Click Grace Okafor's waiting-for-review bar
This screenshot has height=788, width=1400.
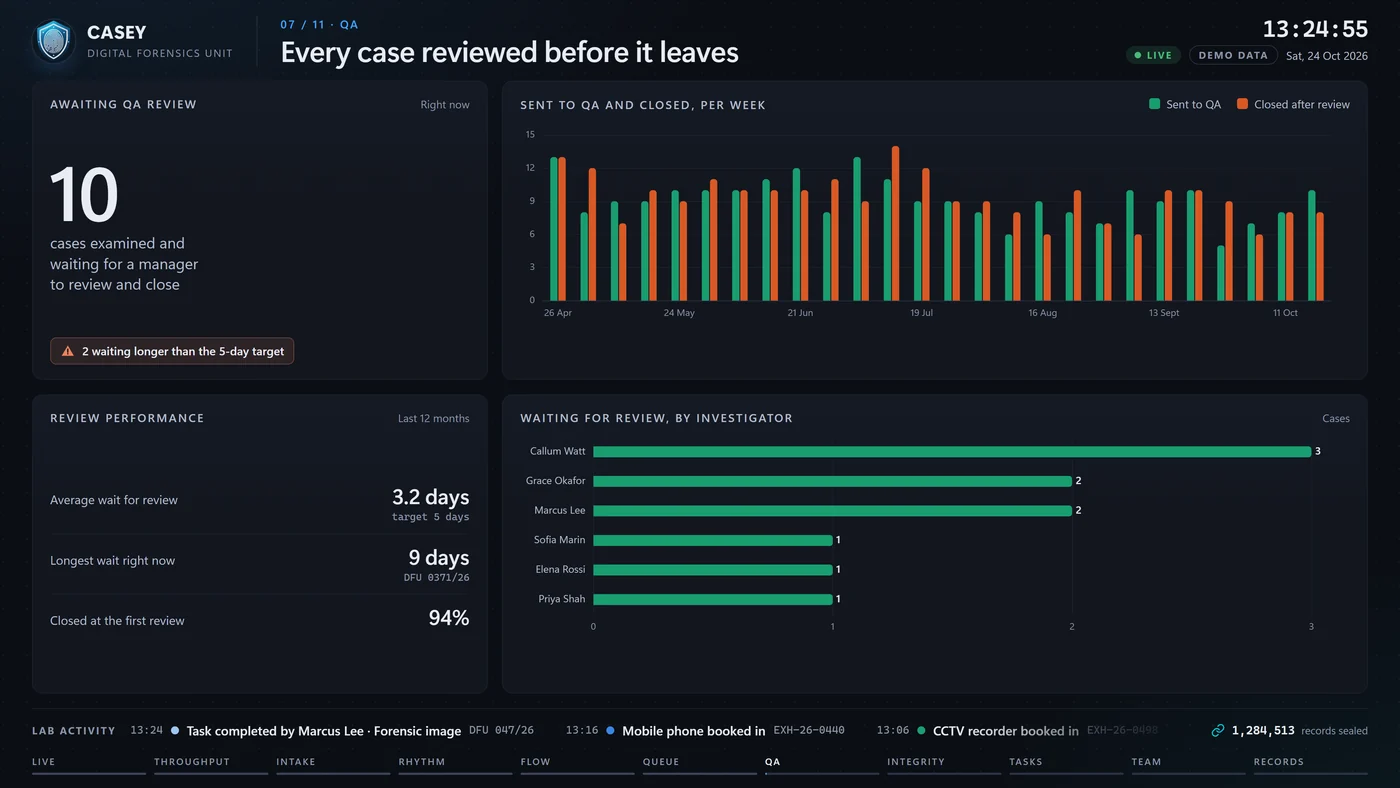[x=832, y=481]
